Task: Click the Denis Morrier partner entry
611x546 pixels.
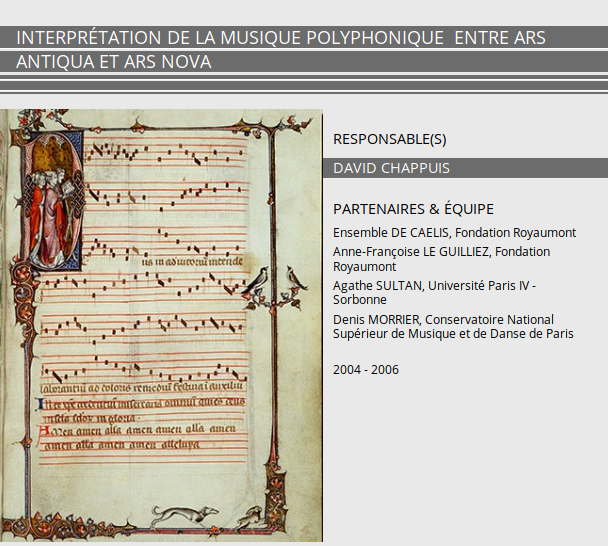Action: pyautogui.click(x=453, y=326)
